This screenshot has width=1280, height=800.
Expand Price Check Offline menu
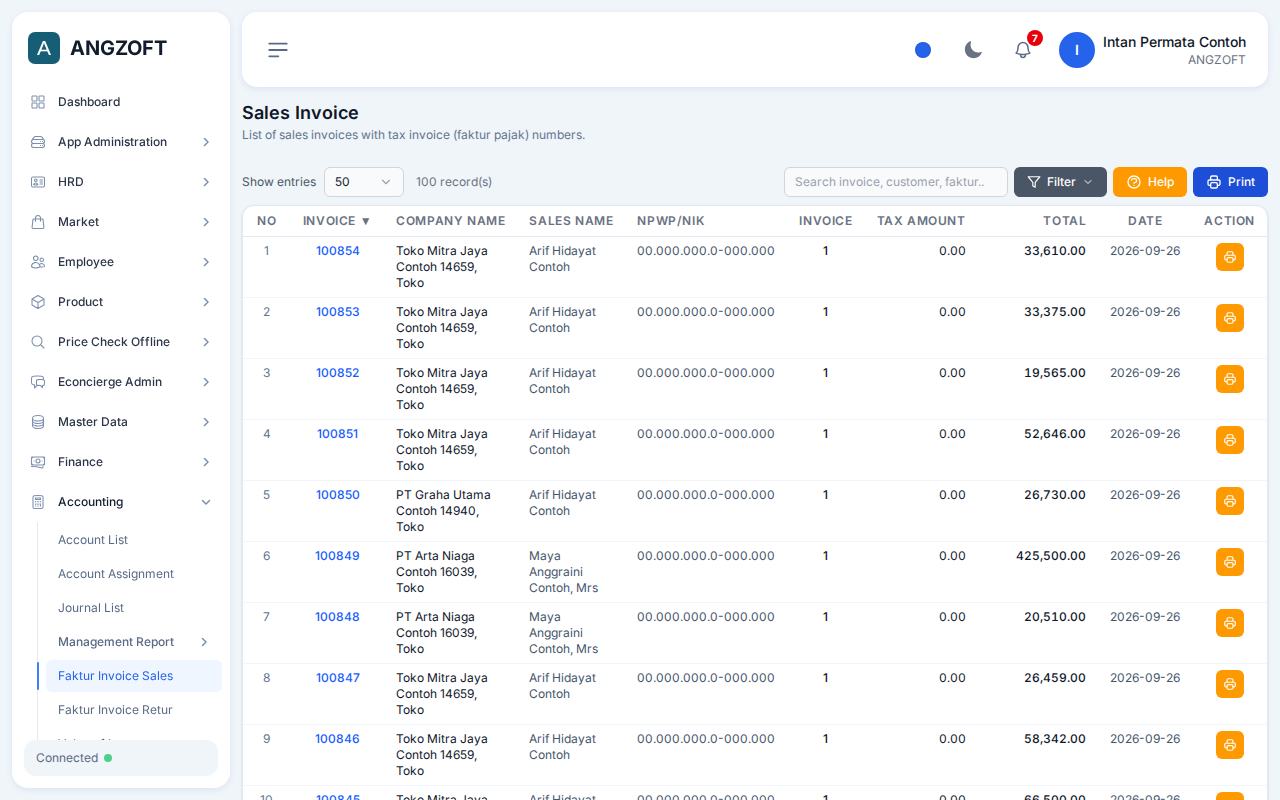click(x=121, y=342)
